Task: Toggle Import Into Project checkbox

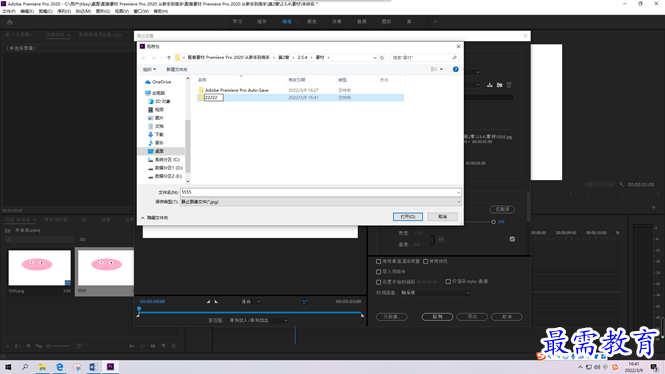Action: click(378, 271)
